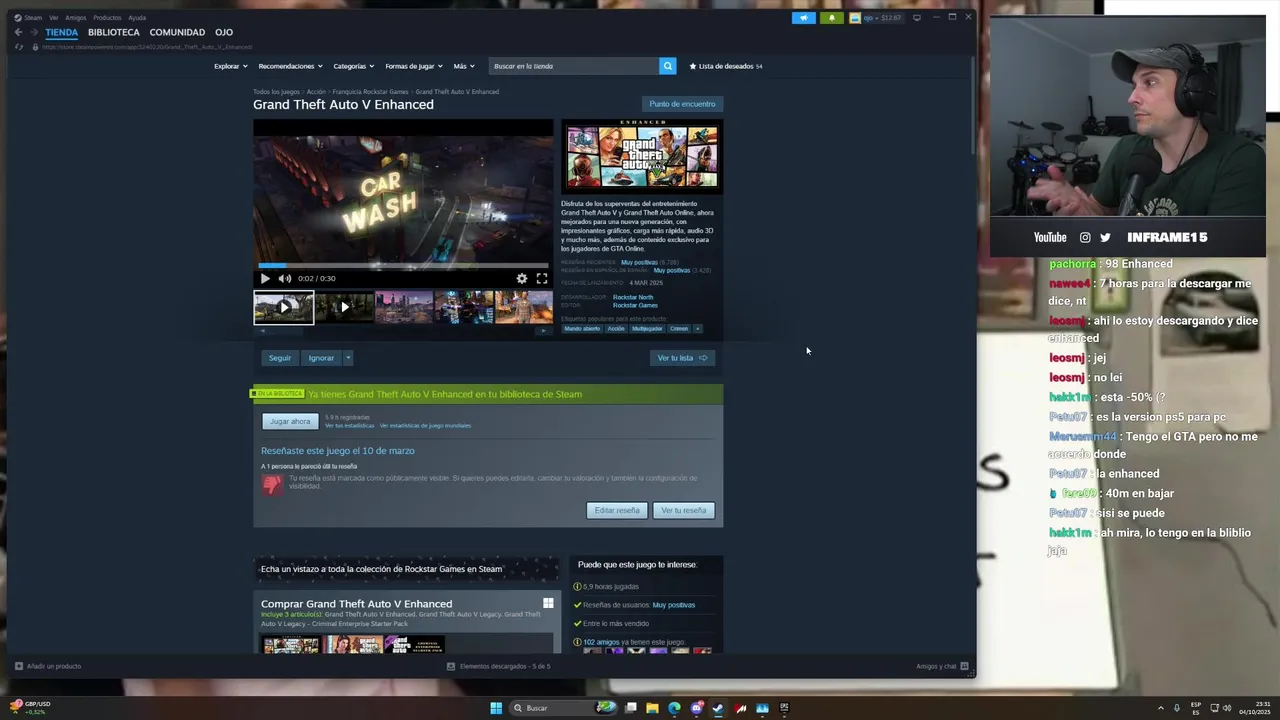Open the green notifications bell
Screen dimensions: 1280x720
tap(831, 17)
